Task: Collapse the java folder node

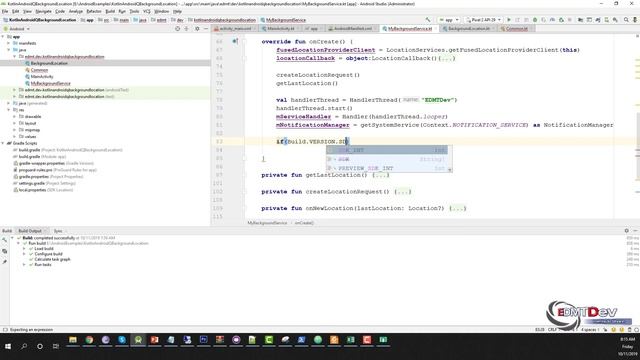Action: [9, 50]
